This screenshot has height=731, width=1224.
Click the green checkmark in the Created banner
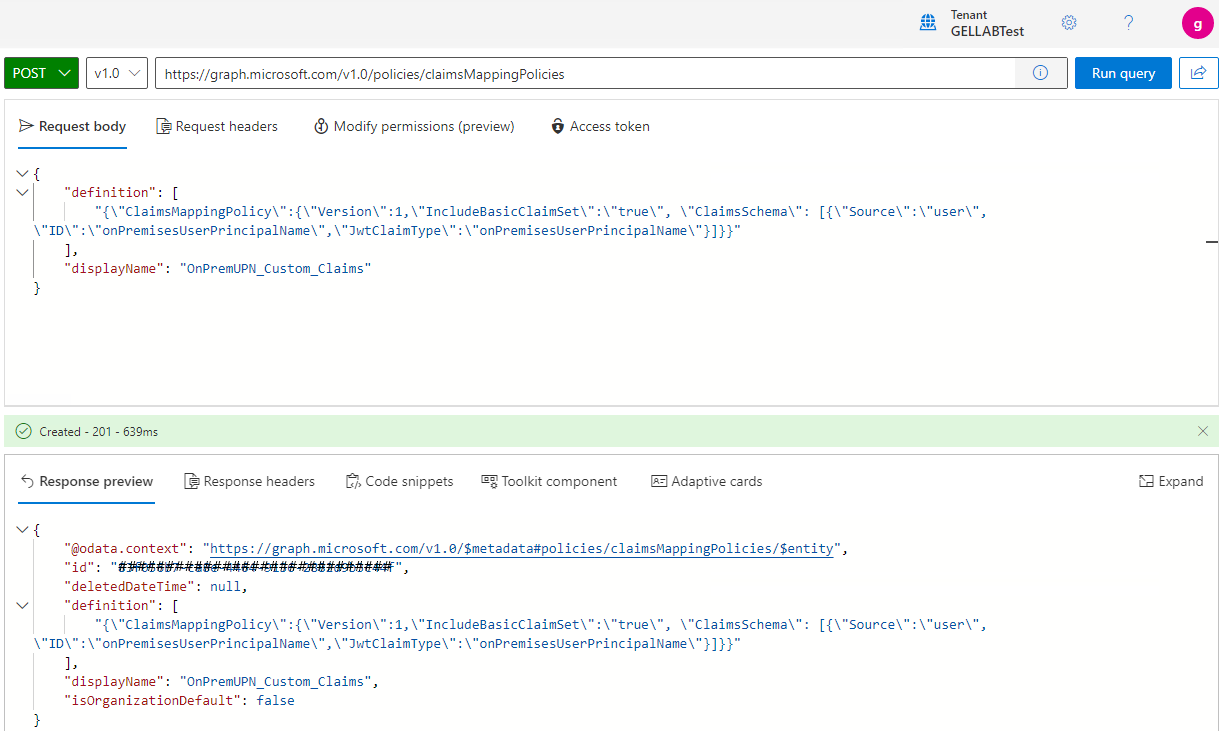tap(22, 431)
